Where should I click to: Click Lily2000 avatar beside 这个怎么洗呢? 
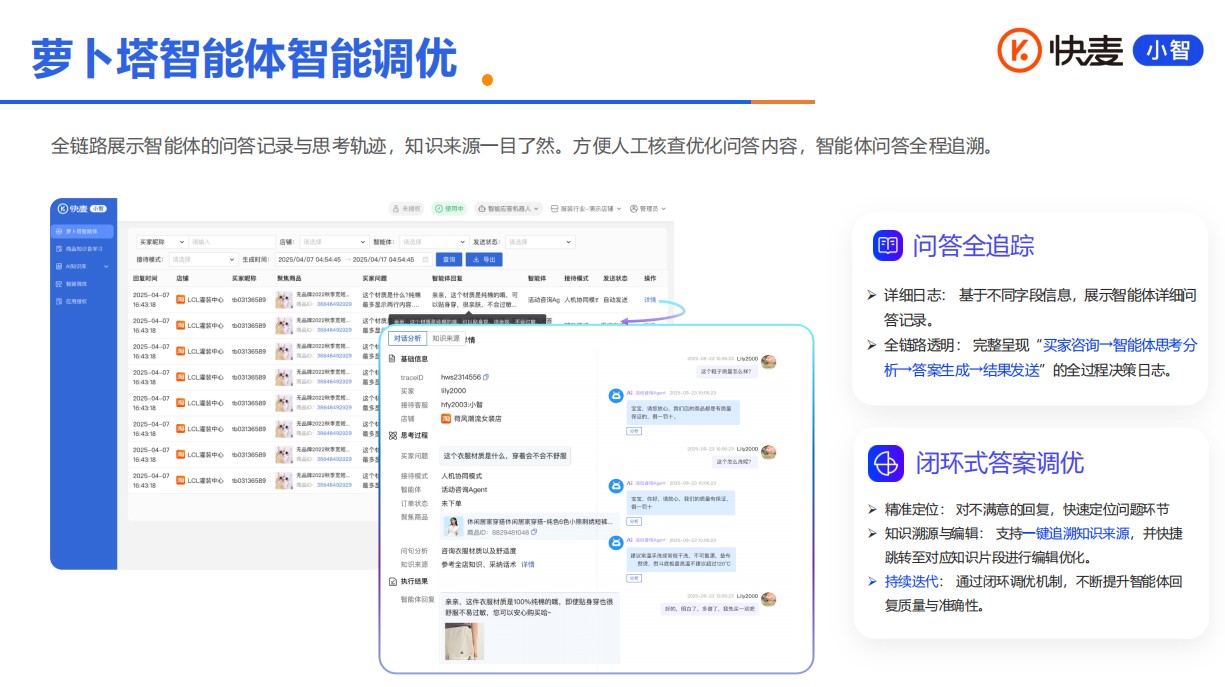point(768,453)
